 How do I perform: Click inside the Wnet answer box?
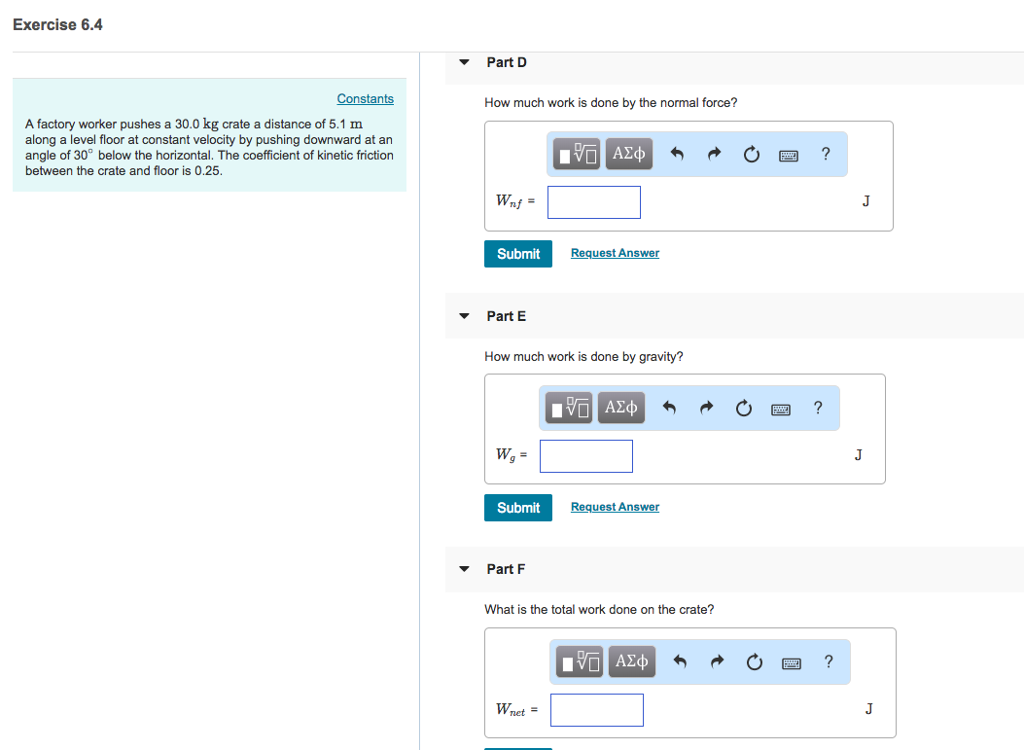pyautogui.click(x=596, y=710)
